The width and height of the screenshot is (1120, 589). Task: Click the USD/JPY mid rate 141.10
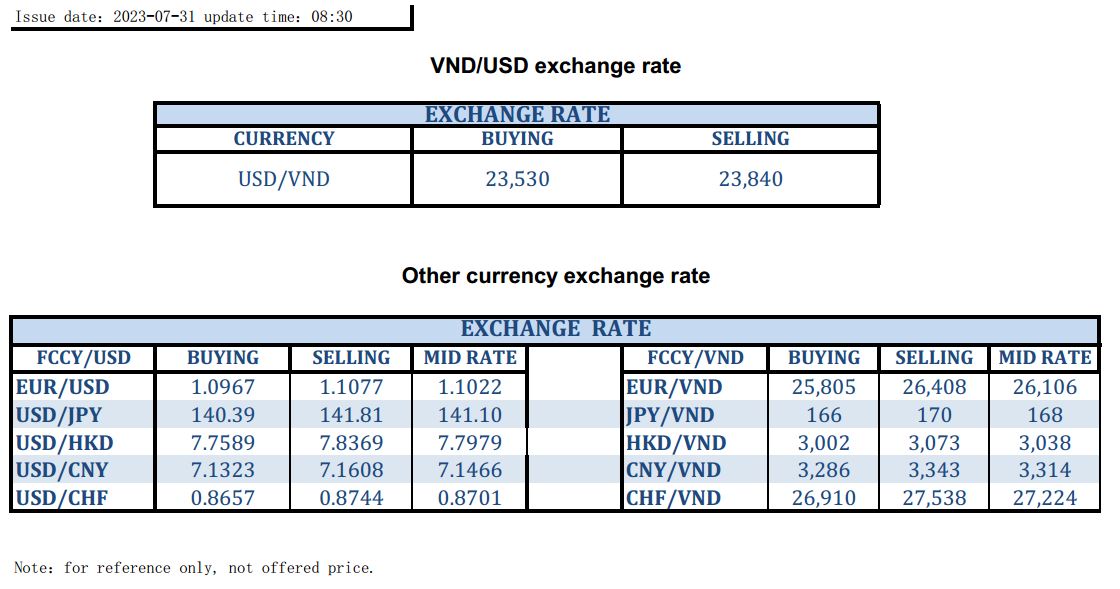click(x=470, y=415)
